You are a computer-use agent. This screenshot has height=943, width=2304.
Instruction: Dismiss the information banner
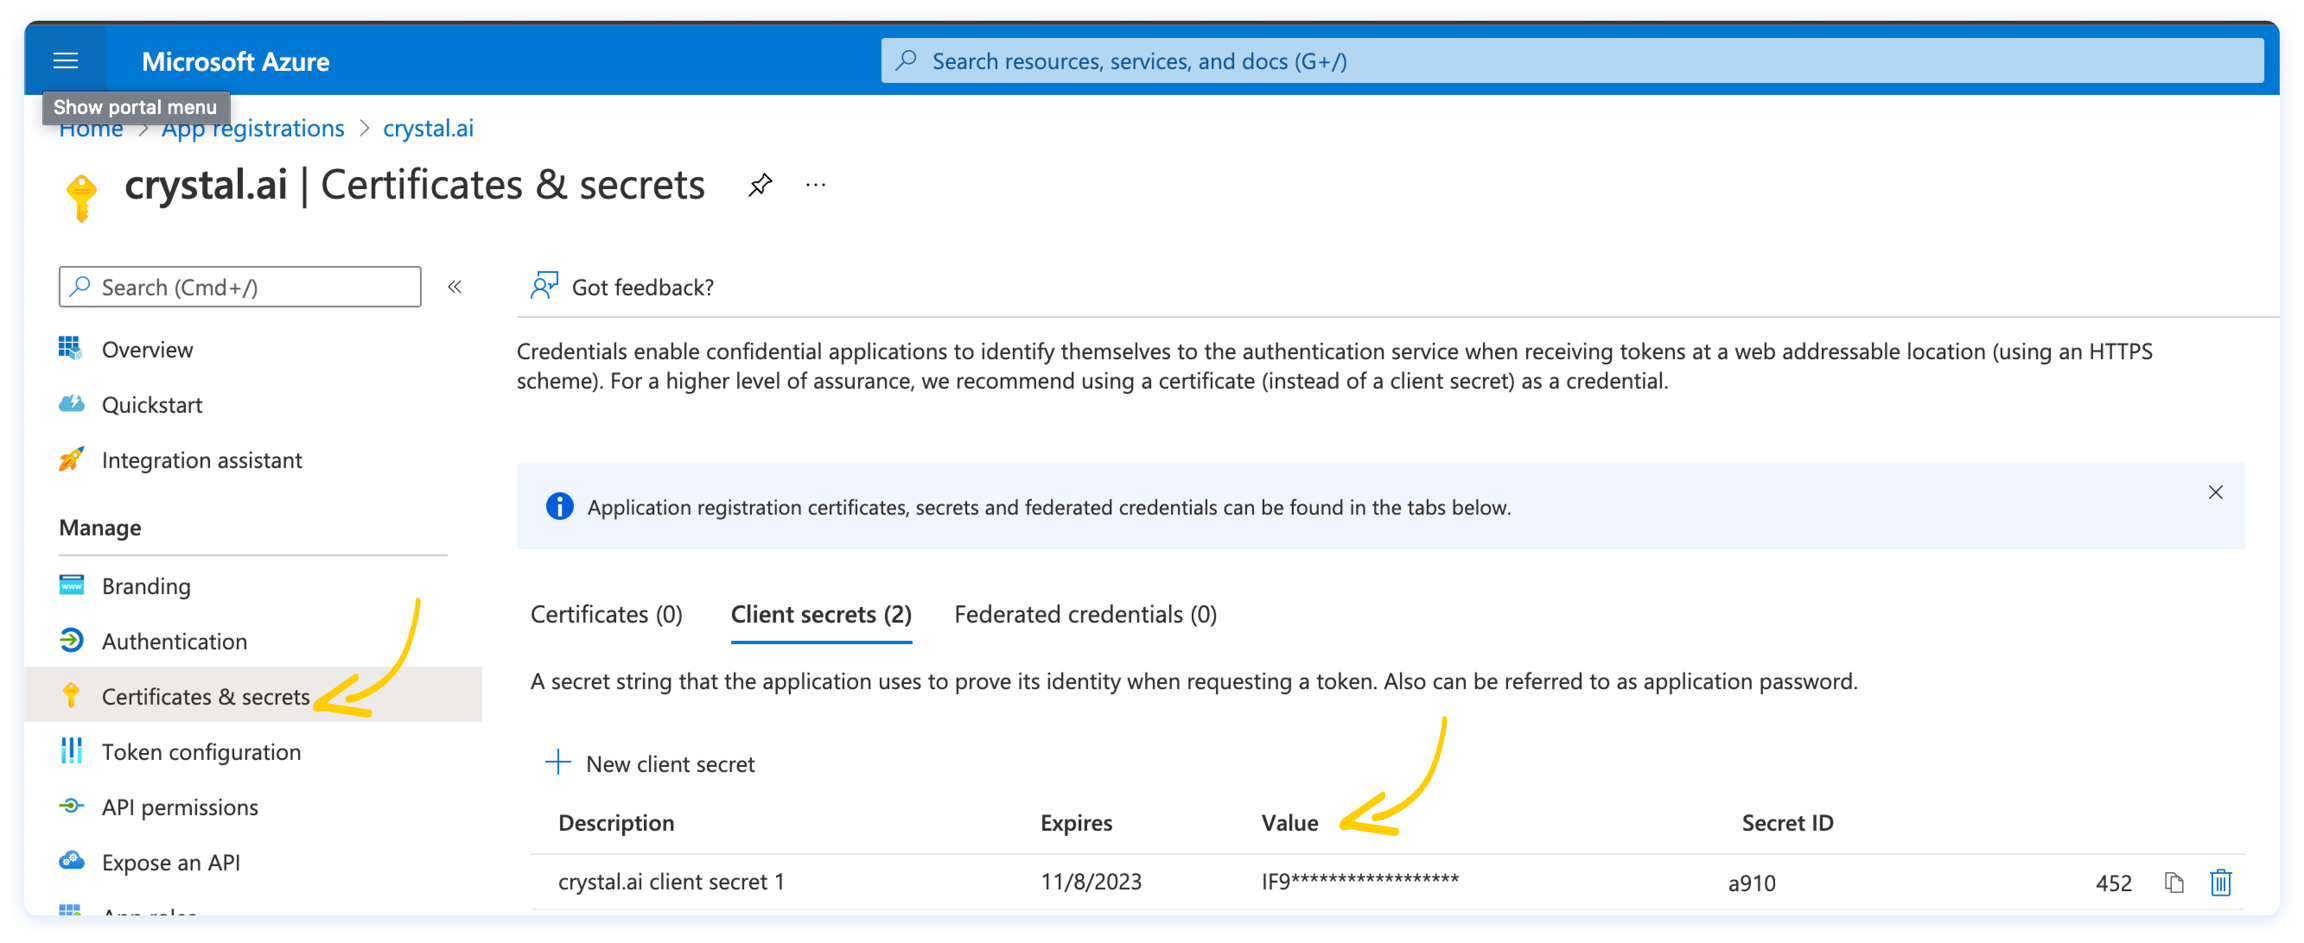[2216, 492]
